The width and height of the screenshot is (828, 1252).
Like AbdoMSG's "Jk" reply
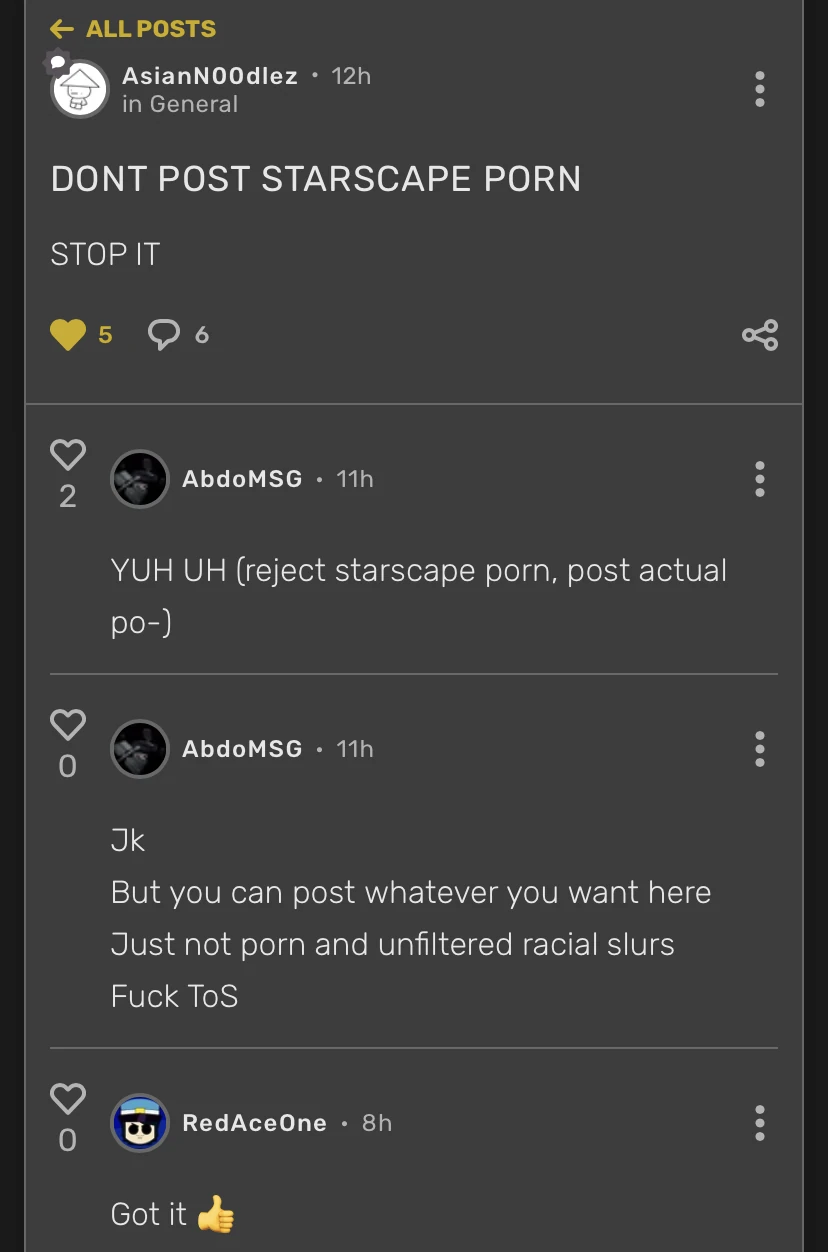68,725
